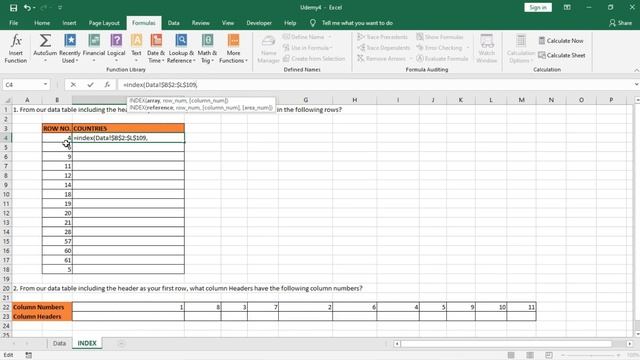Open Math & Trig functions

pyautogui.click(x=207, y=49)
